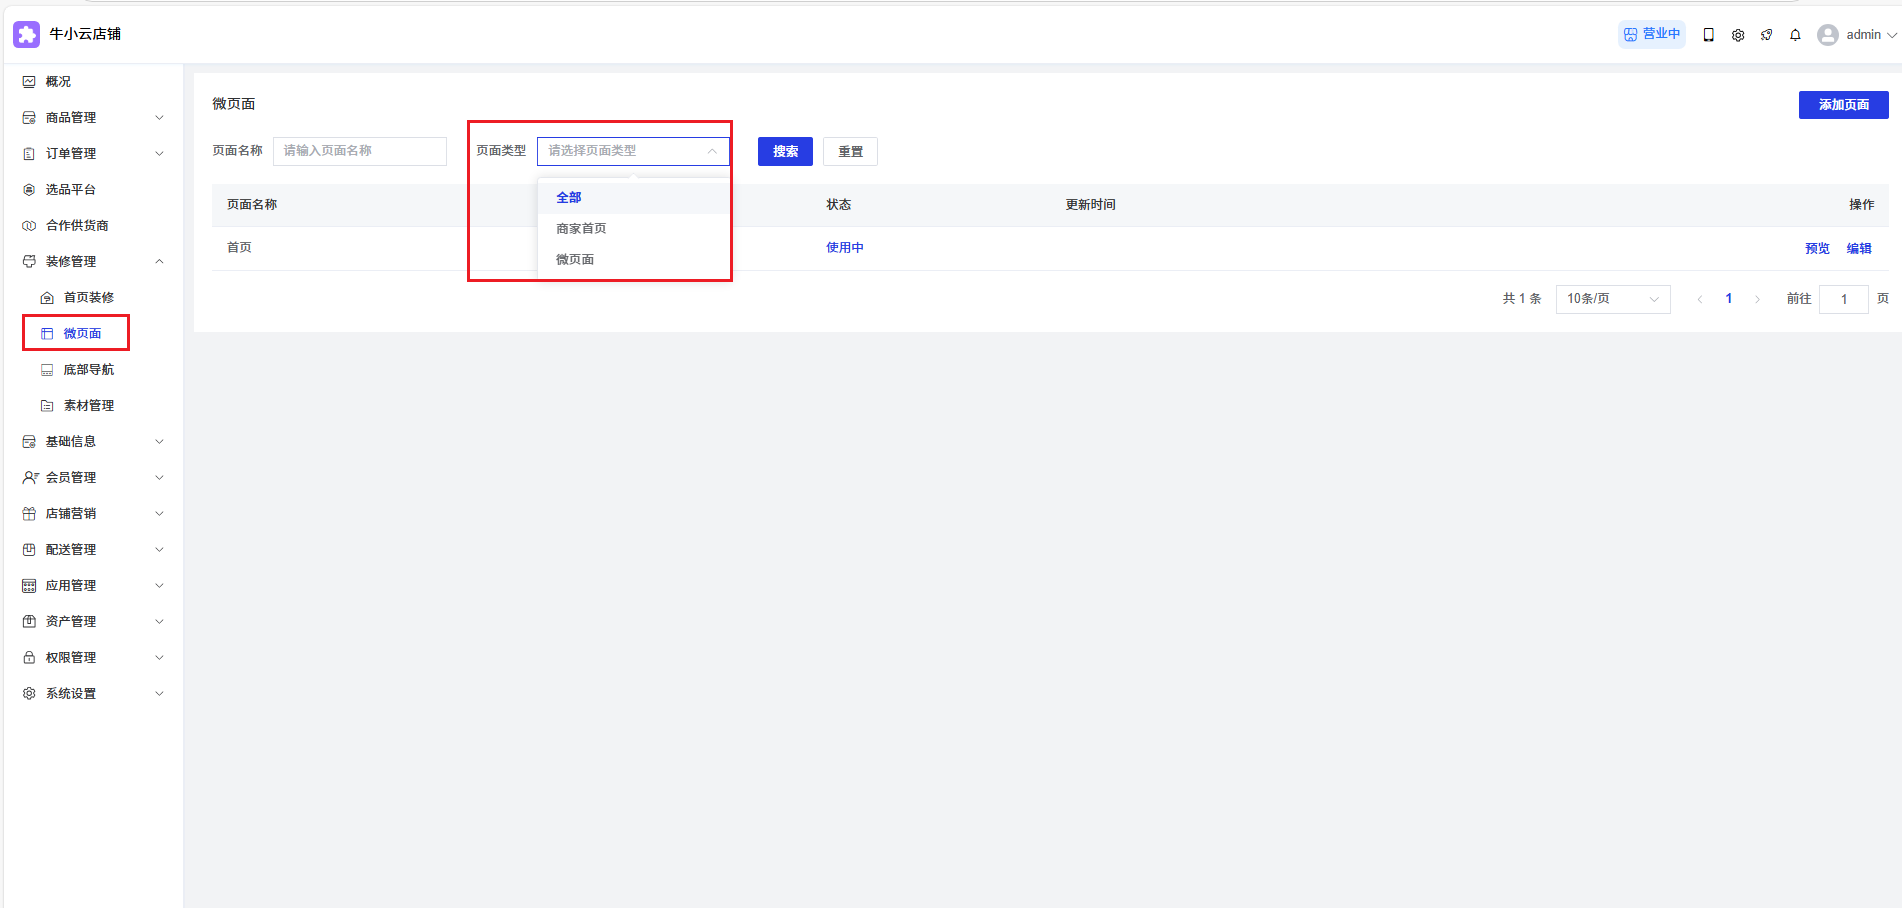Click the 营业中 status badge
This screenshot has height=908, width=1902.
1652,34
